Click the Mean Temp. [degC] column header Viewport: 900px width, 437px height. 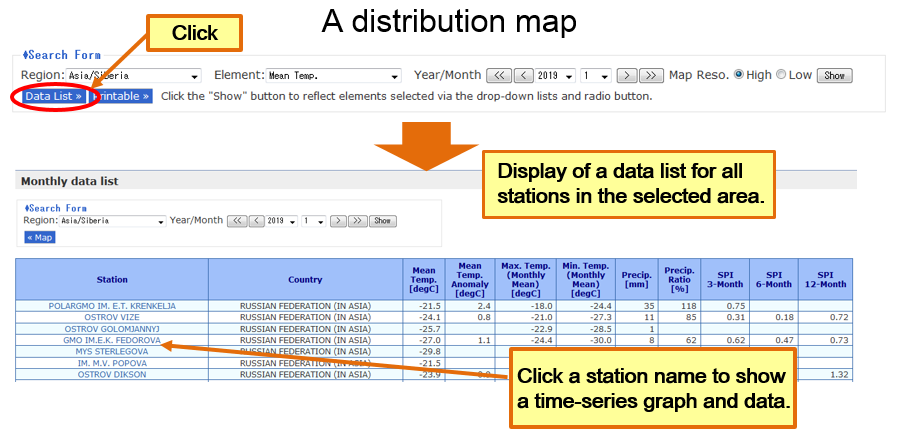pos(424,280)
